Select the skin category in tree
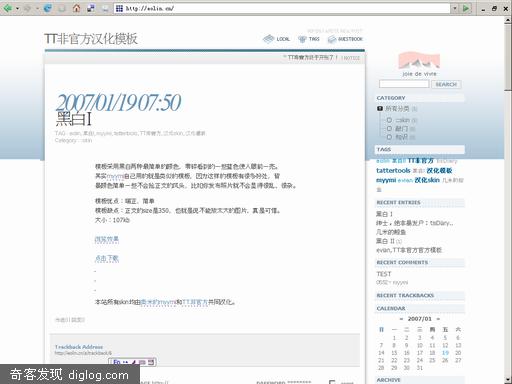The height and width of the screenshot is (384, 512). pyautogui.click(x=402, y=120)
